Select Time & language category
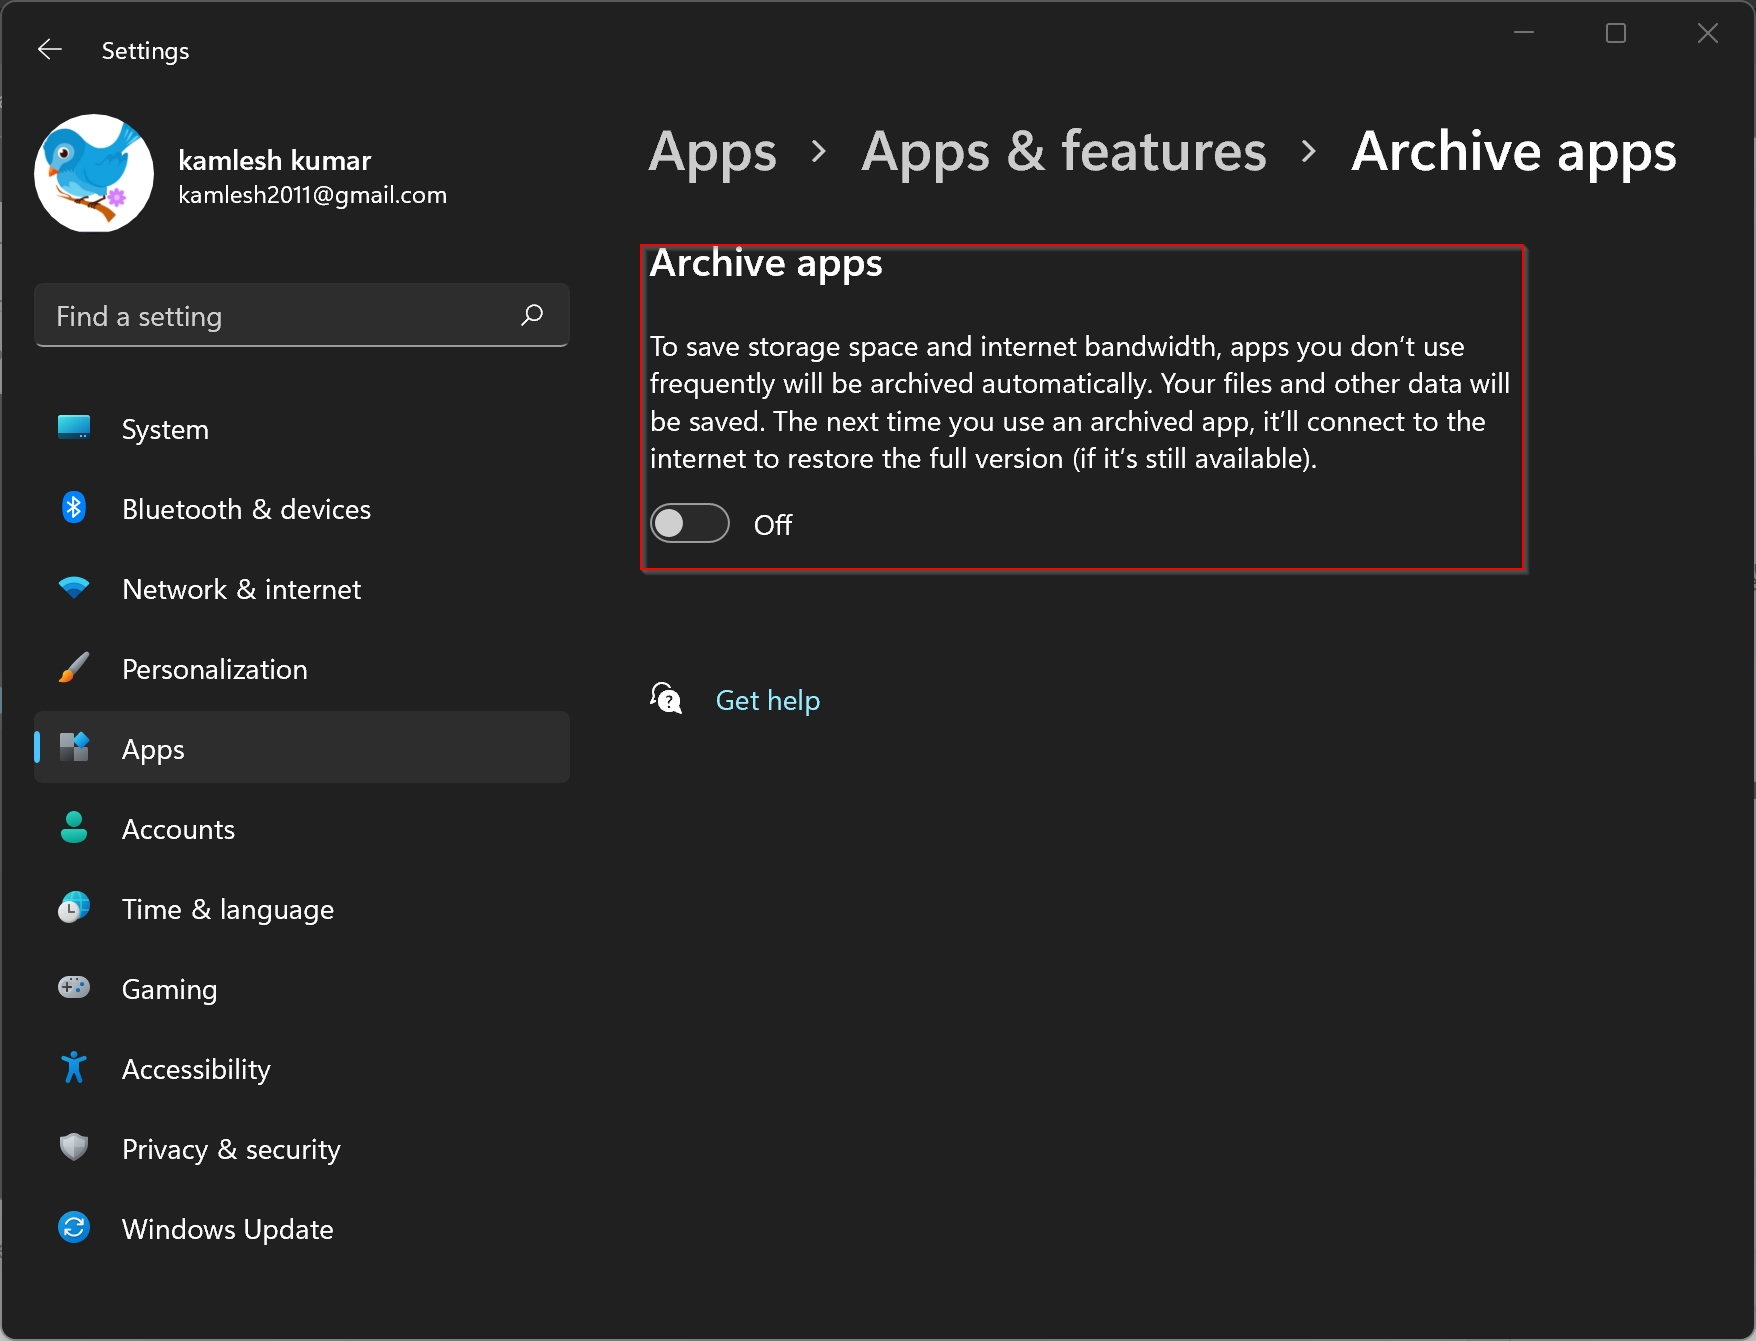 [302, 909]
